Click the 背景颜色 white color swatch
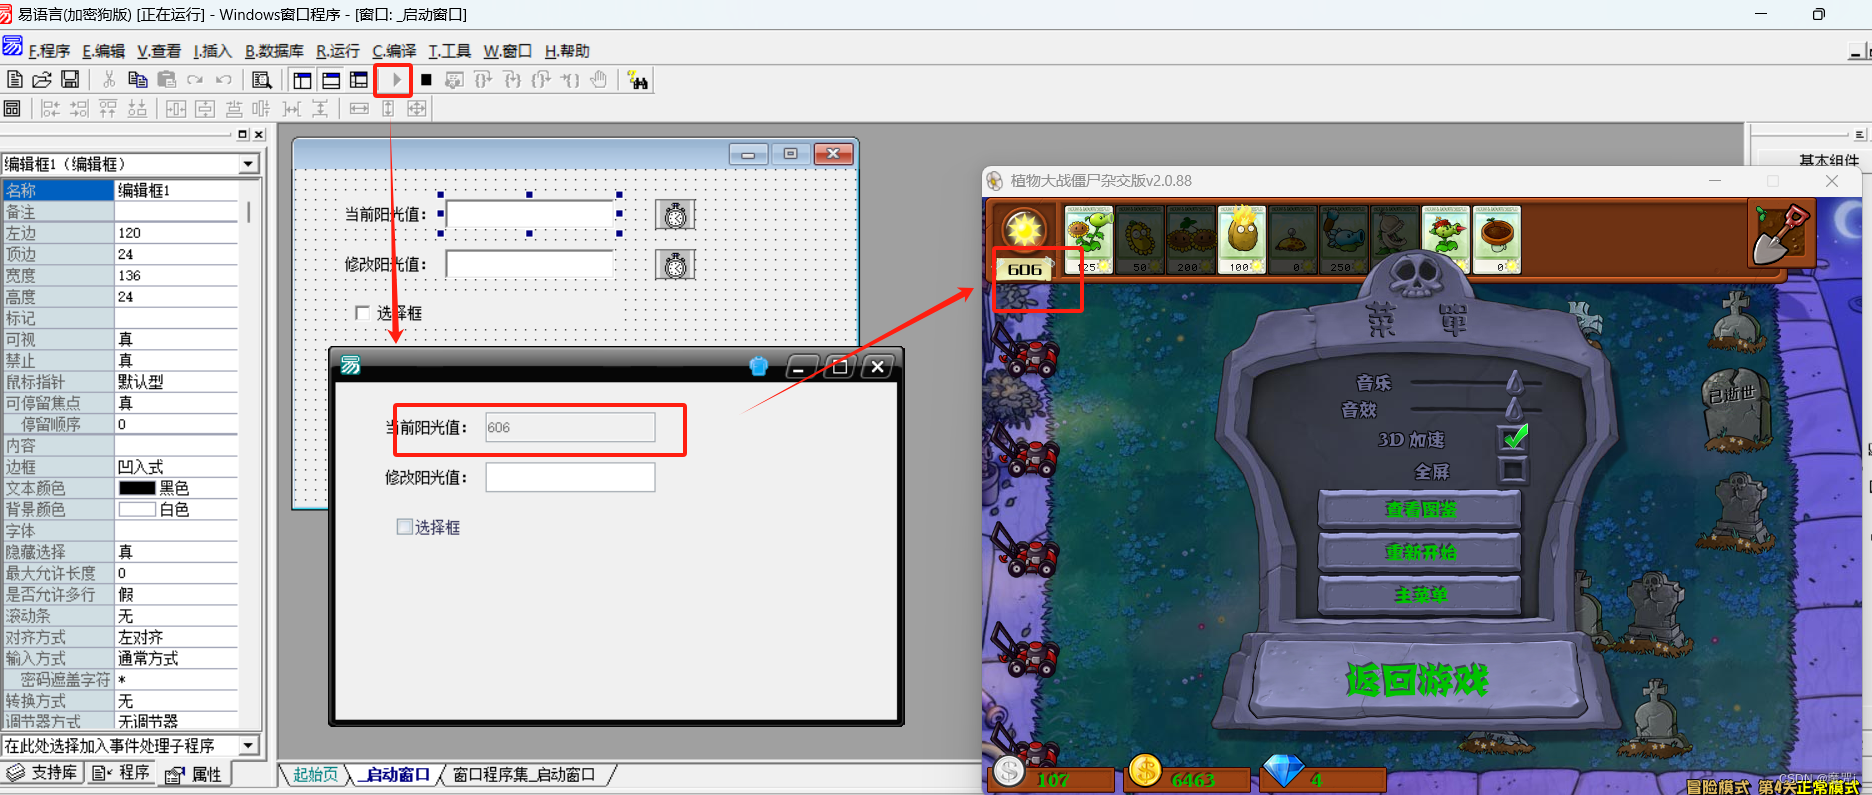 pyautogui.click(x=137, y=509)
